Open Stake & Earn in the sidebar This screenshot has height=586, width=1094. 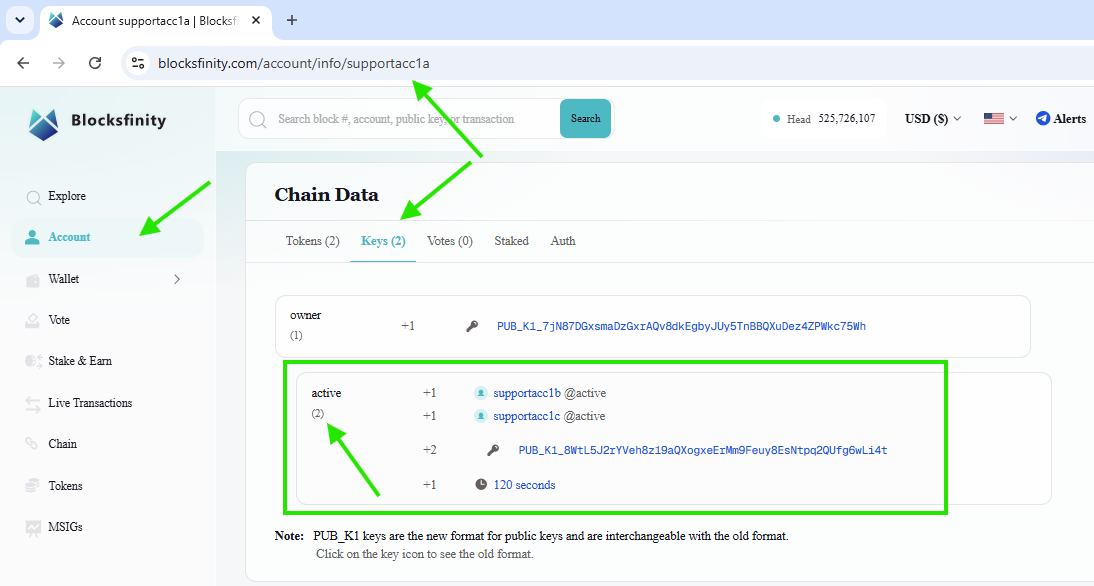(x=80, y=361)
